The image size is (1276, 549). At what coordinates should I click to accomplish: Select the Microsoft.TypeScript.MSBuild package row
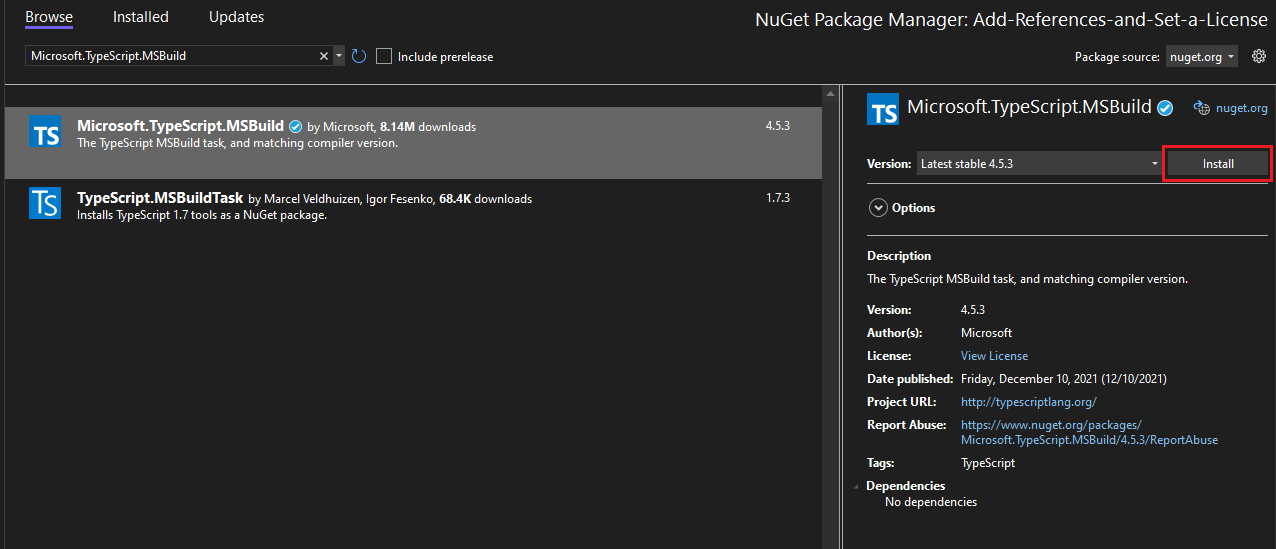[x=413, y=143]
